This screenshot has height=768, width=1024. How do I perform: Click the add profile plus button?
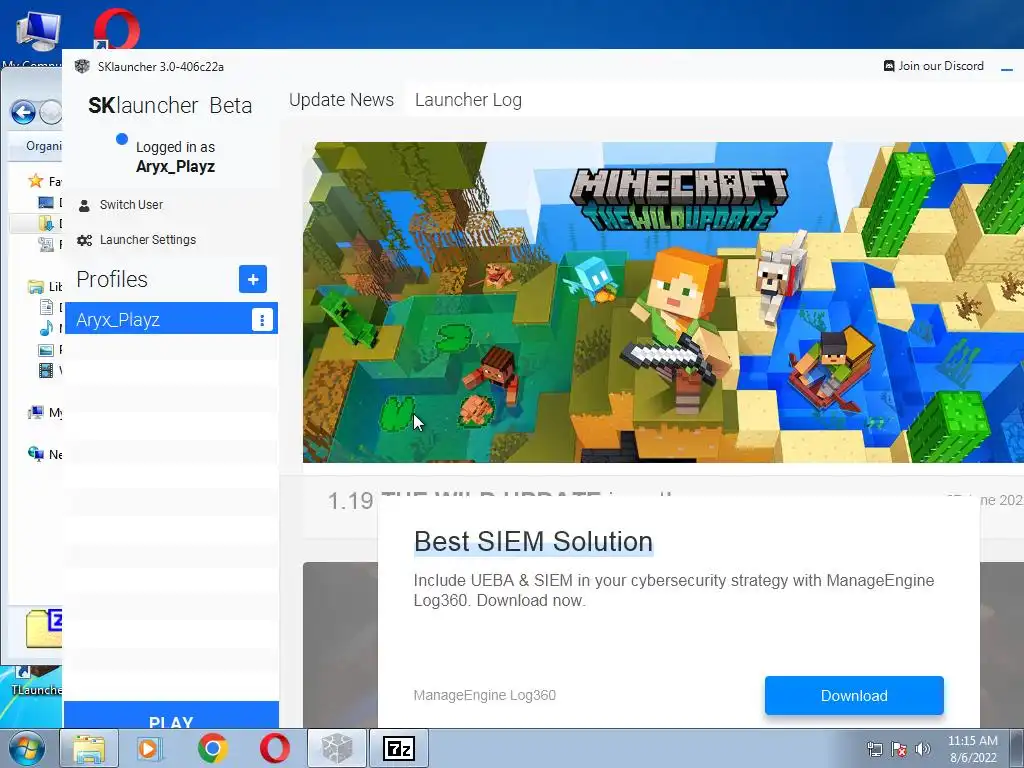point(253,280)
